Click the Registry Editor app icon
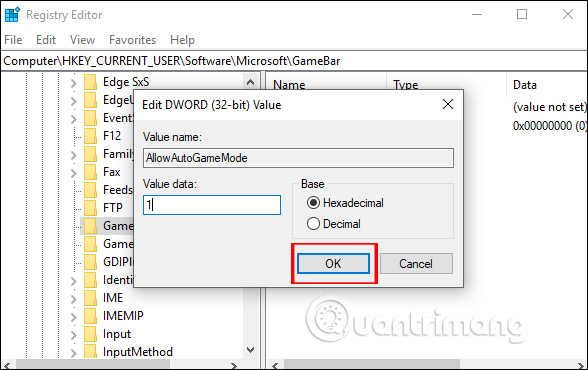Viewport: 588px width, 370px height. click(12, 15)
